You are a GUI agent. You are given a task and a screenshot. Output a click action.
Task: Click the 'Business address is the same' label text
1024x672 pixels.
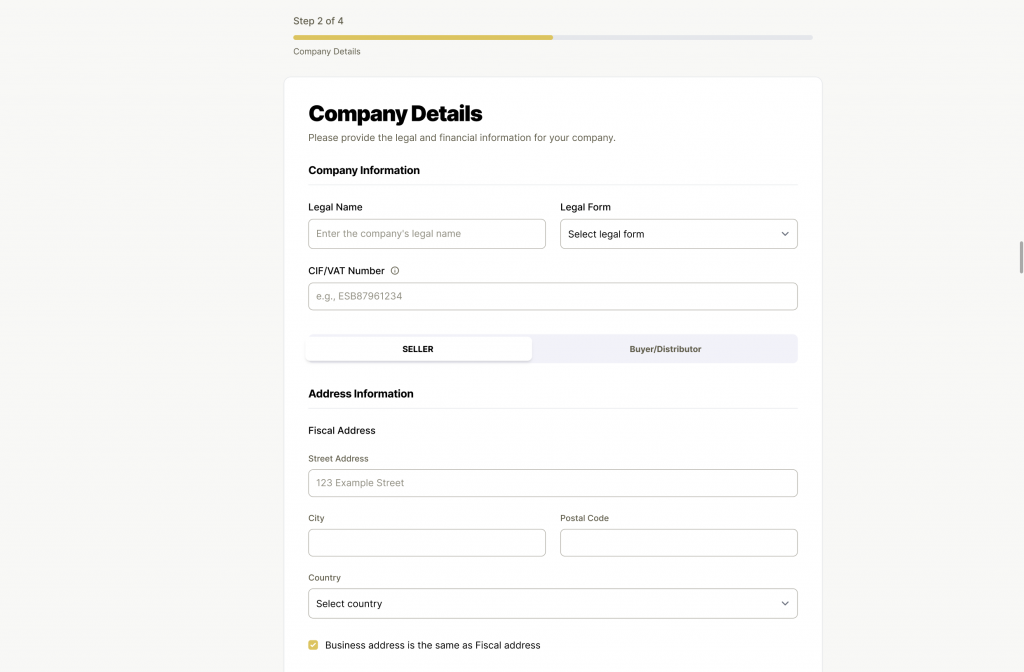tap(432, 645)
